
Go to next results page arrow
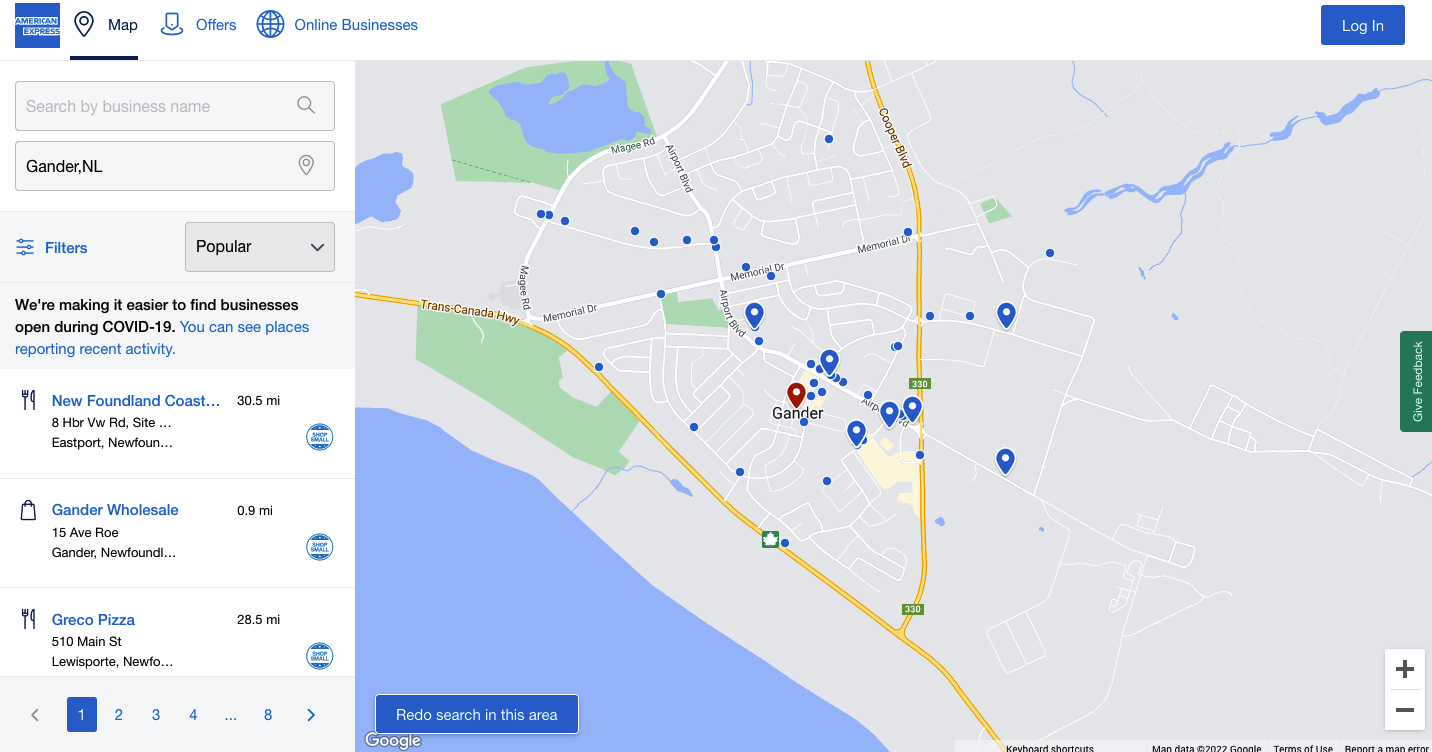coord(311,715)
